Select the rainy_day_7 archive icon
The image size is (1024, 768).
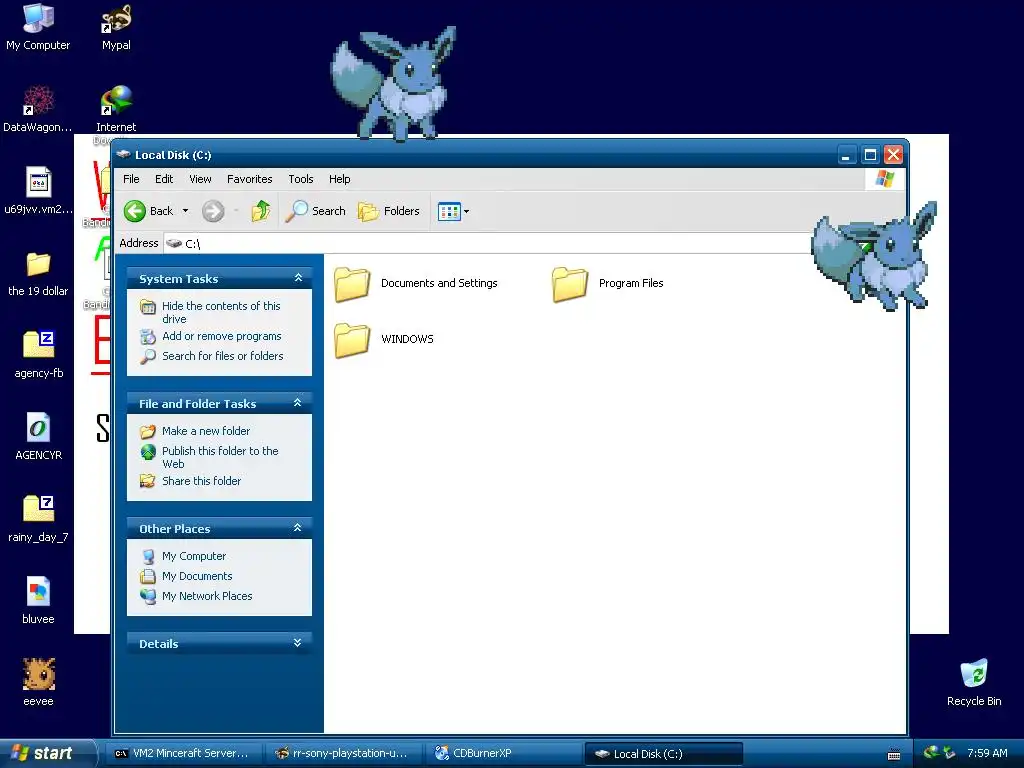click(38, 519)
